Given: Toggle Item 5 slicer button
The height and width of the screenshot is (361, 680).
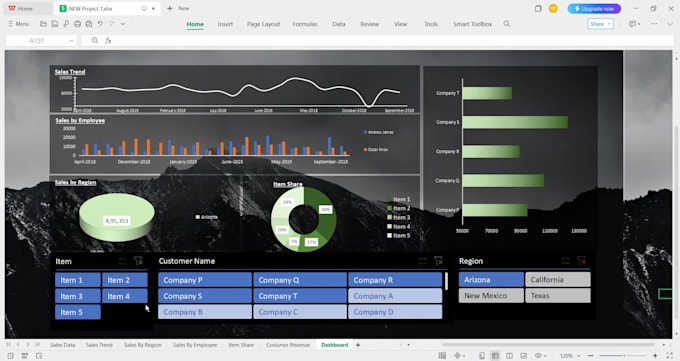Looking at the screenshot, I should click(x=78, y=312).
